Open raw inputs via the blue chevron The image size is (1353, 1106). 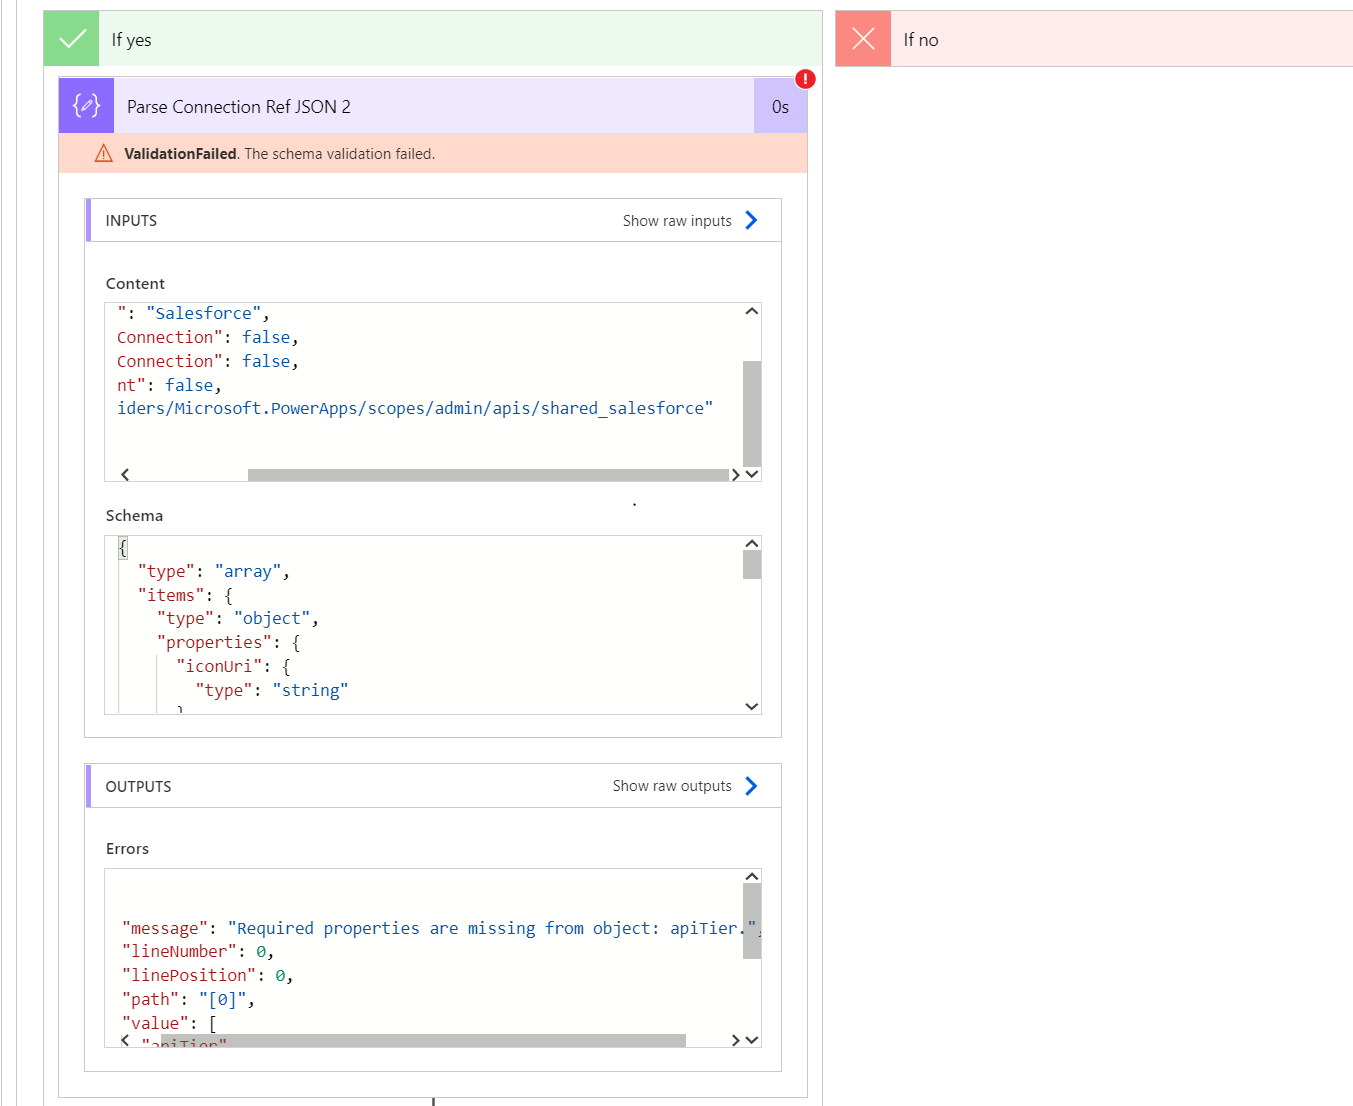[x=751, y=220]
